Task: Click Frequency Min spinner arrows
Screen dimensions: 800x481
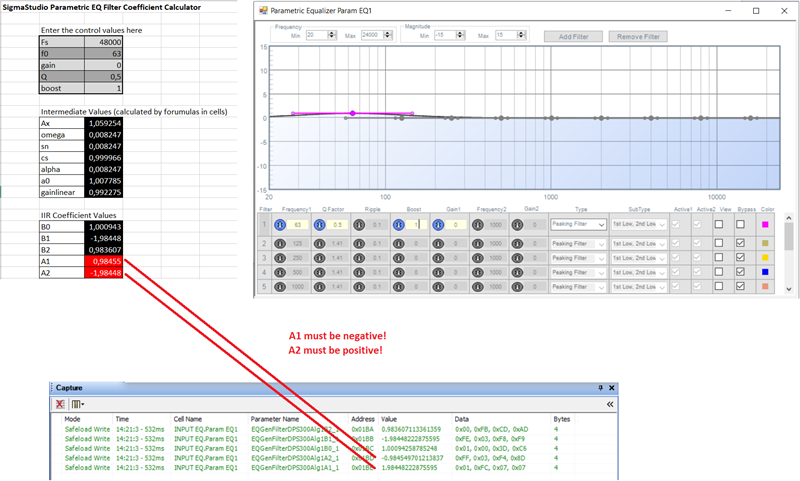Action: 332,35
